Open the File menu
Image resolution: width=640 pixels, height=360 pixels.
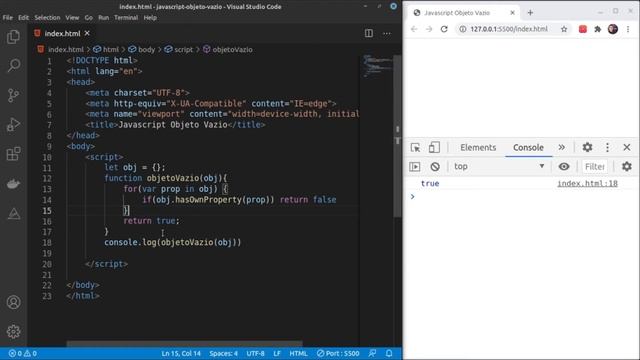[x=7, y=18]
